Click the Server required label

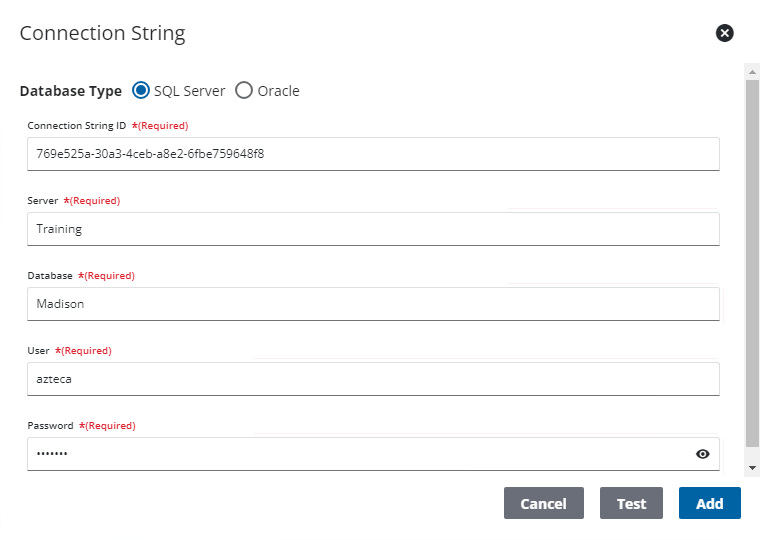[91, 201]
